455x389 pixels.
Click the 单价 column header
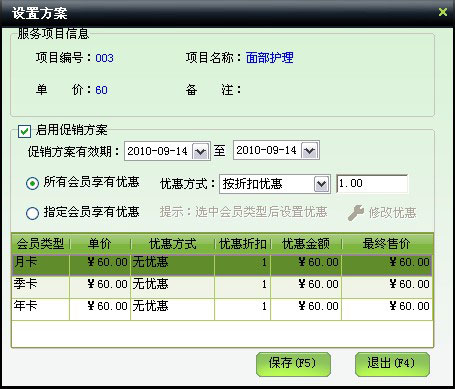[100, 244]
